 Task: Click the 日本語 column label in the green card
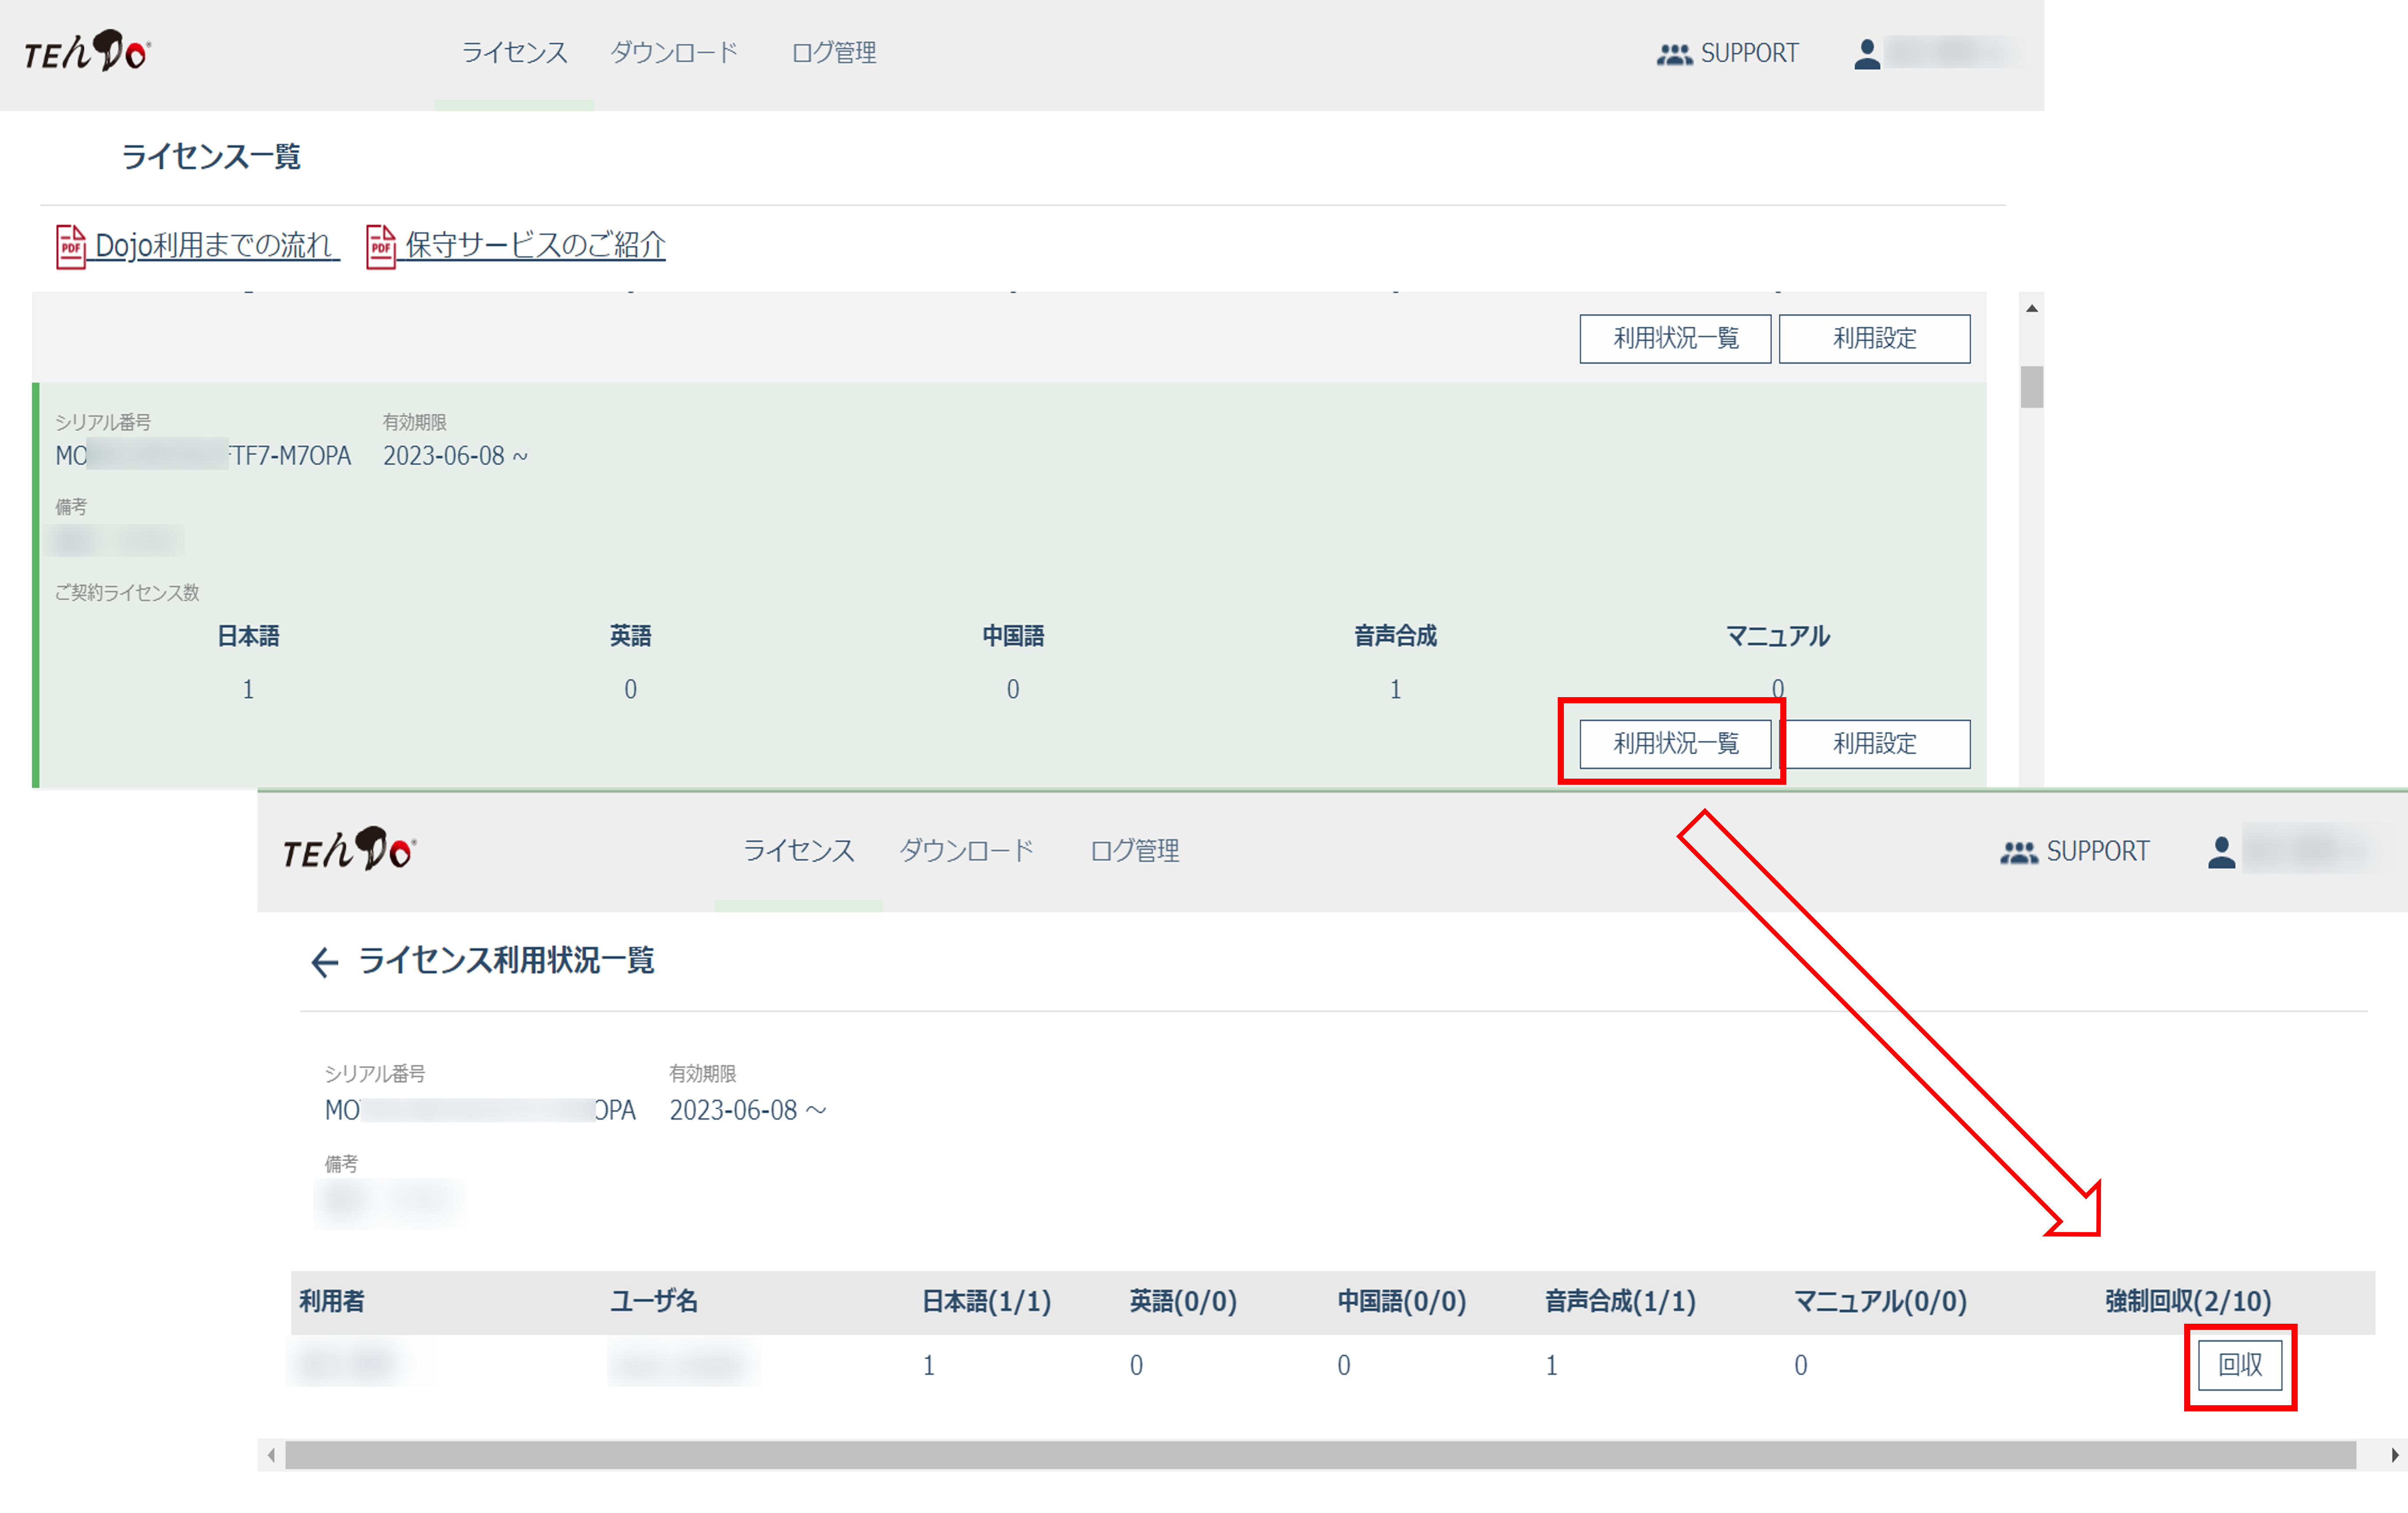click(248, 635)
